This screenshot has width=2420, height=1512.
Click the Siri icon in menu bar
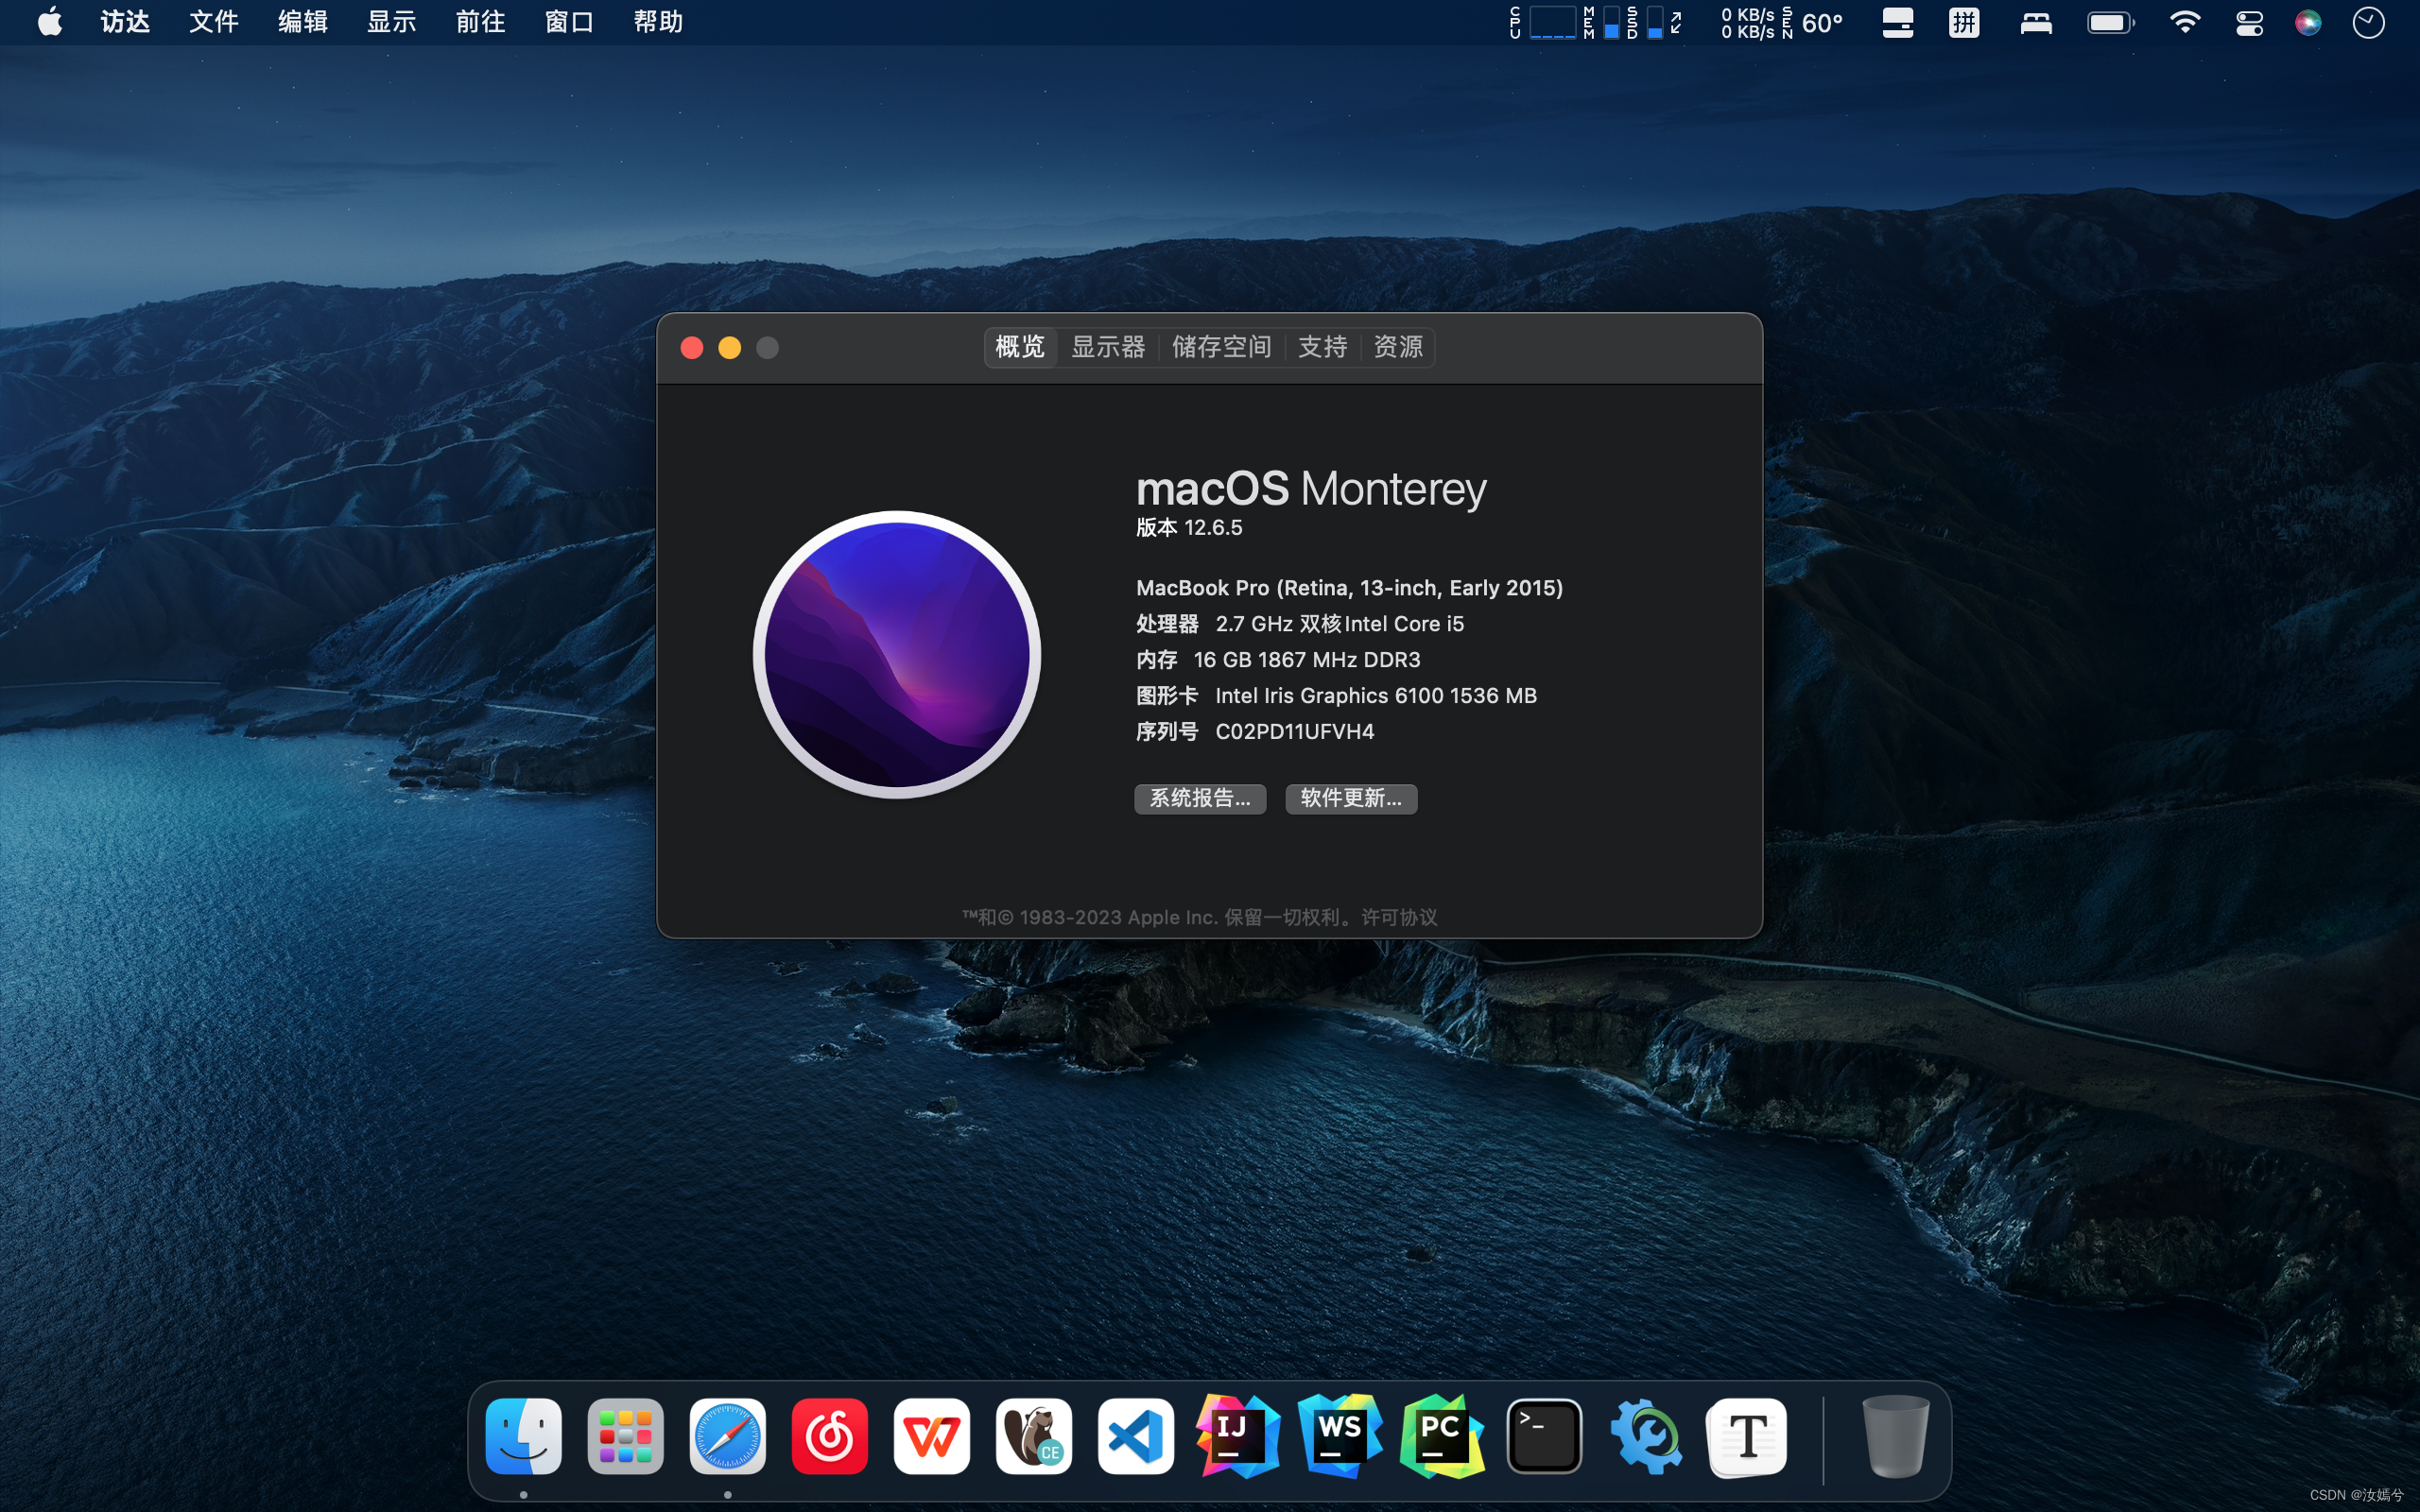coord(2308,22)
